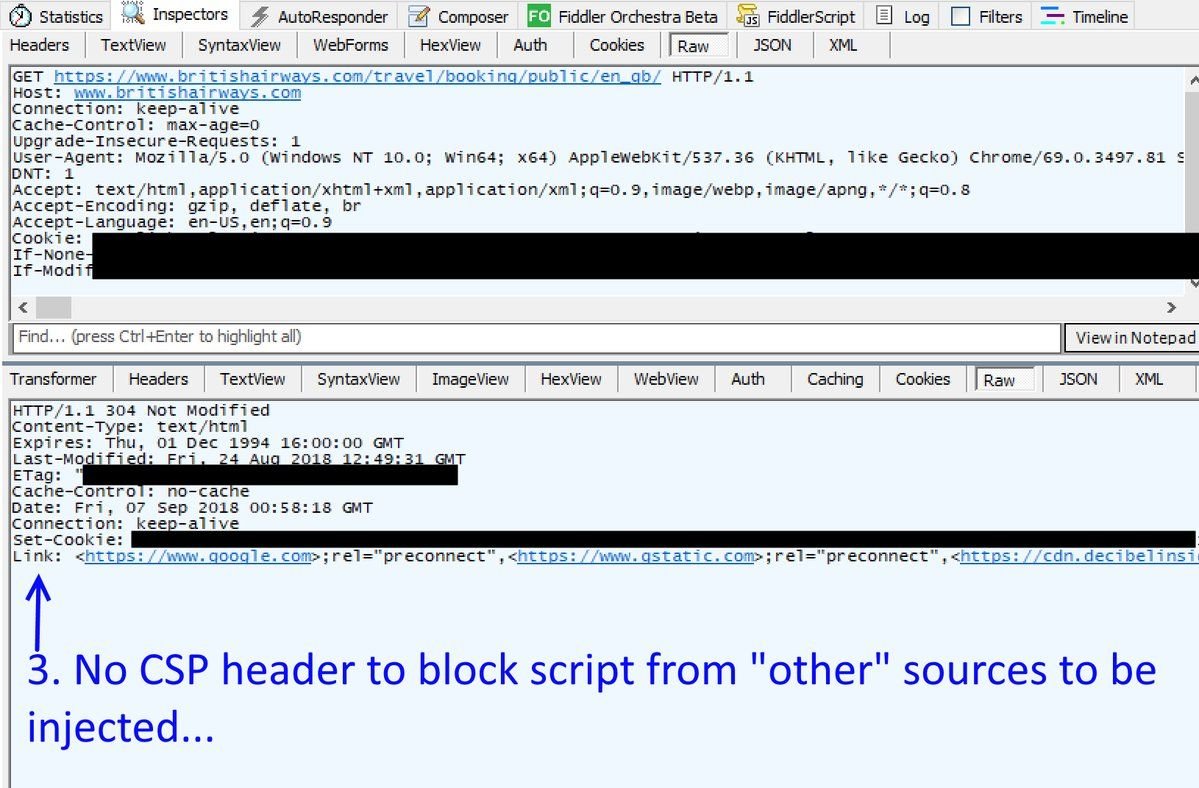Select request Headers inspector tab
This screenshot has height=788, width=1199.
click(x=39, y=45)
